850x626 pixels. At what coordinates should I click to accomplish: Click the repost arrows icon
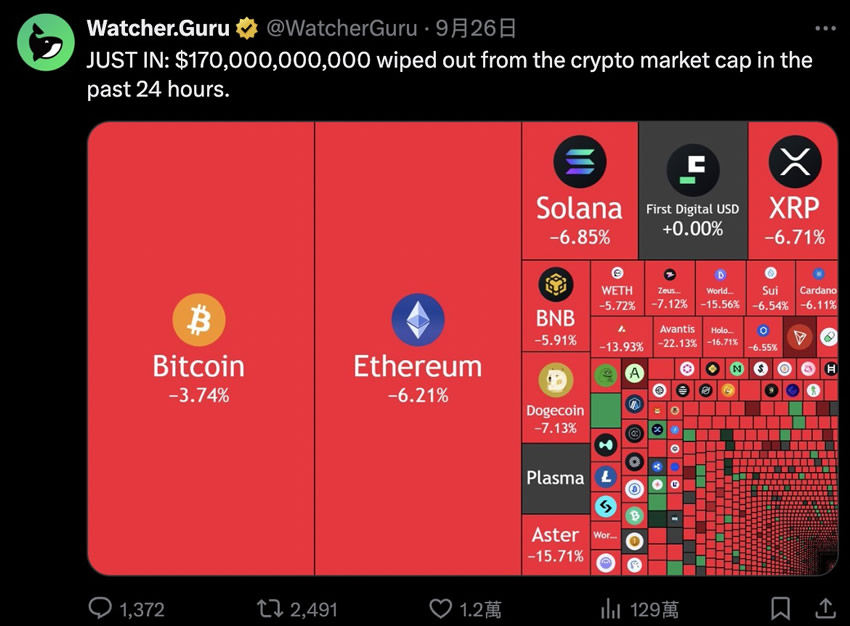point(270,609)
